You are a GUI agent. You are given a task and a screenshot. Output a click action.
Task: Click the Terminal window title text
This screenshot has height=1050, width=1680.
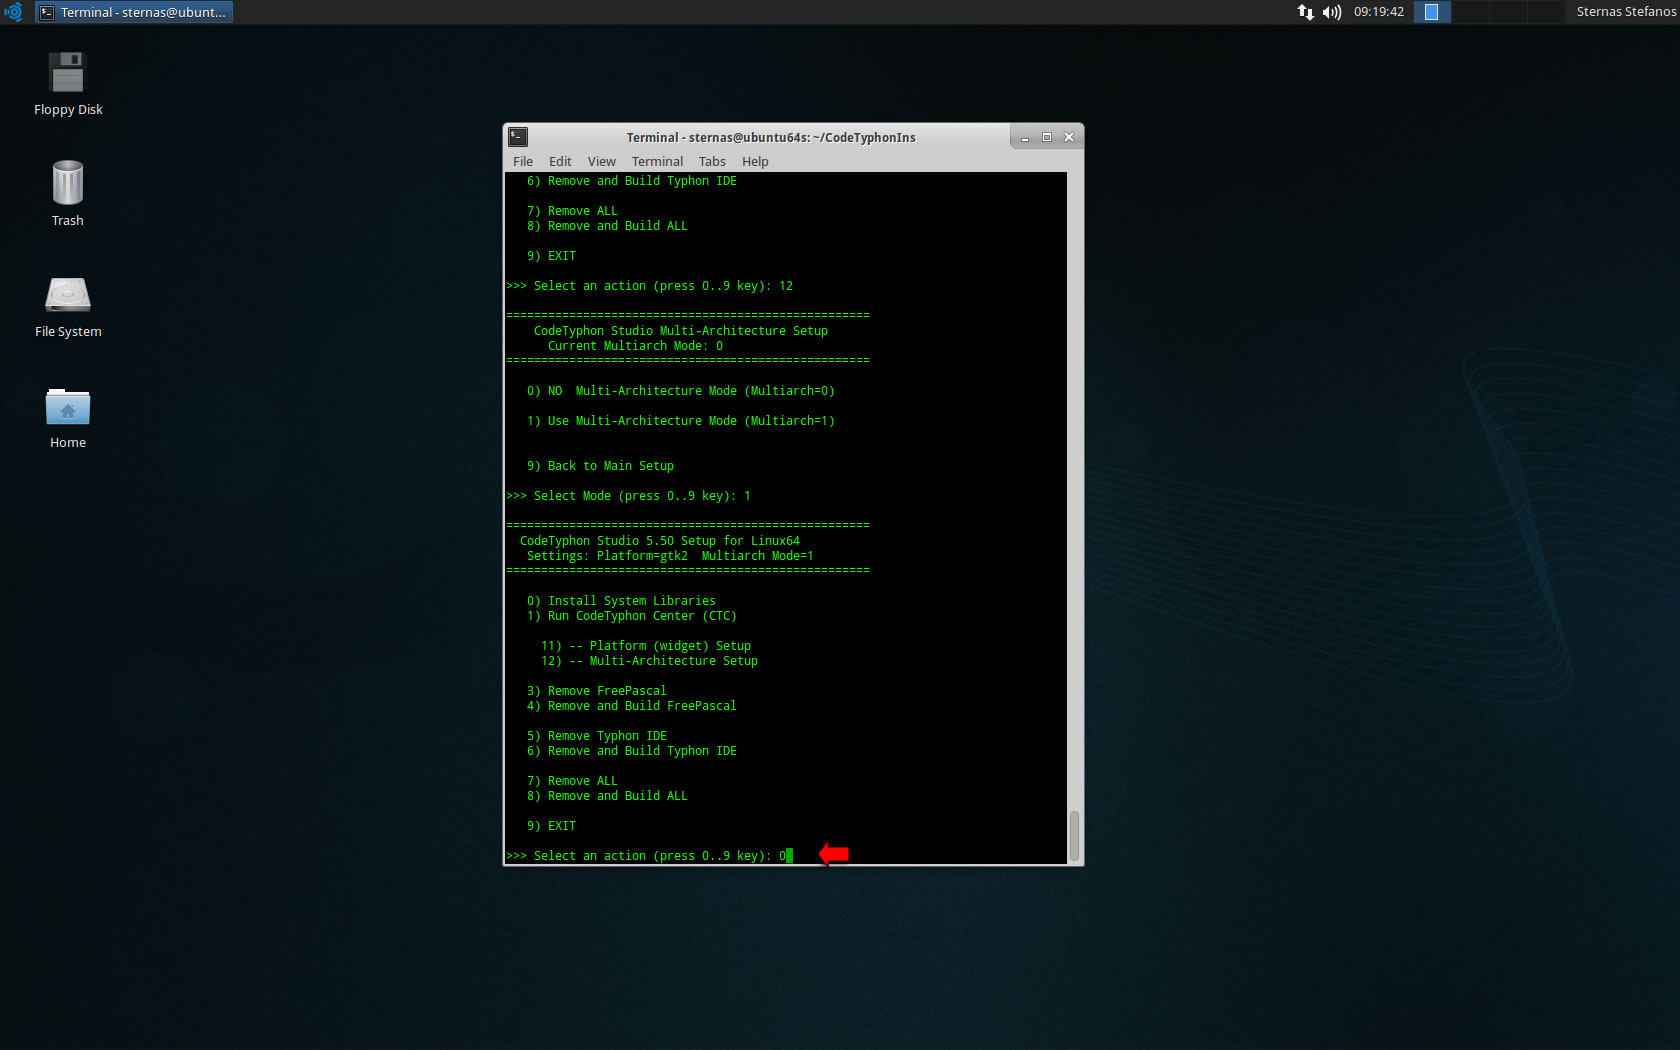click(771, 138)
